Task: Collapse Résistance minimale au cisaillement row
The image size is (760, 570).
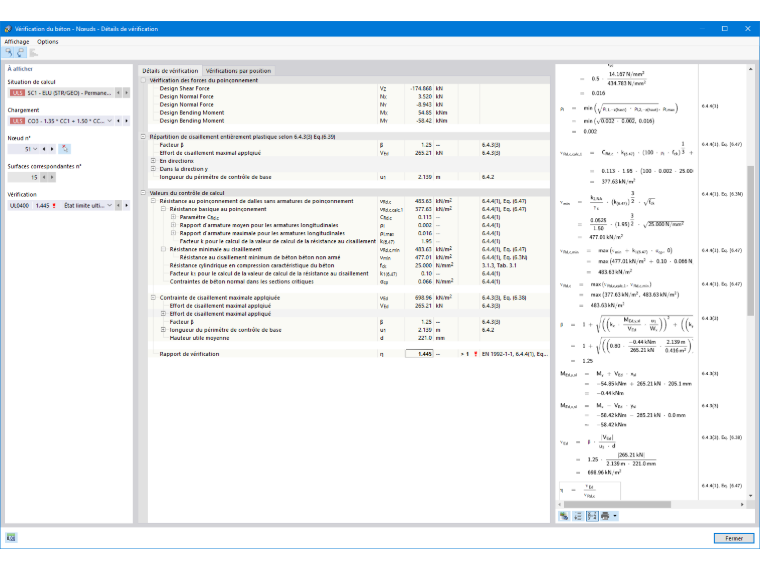Action: (x=163, y=249)
